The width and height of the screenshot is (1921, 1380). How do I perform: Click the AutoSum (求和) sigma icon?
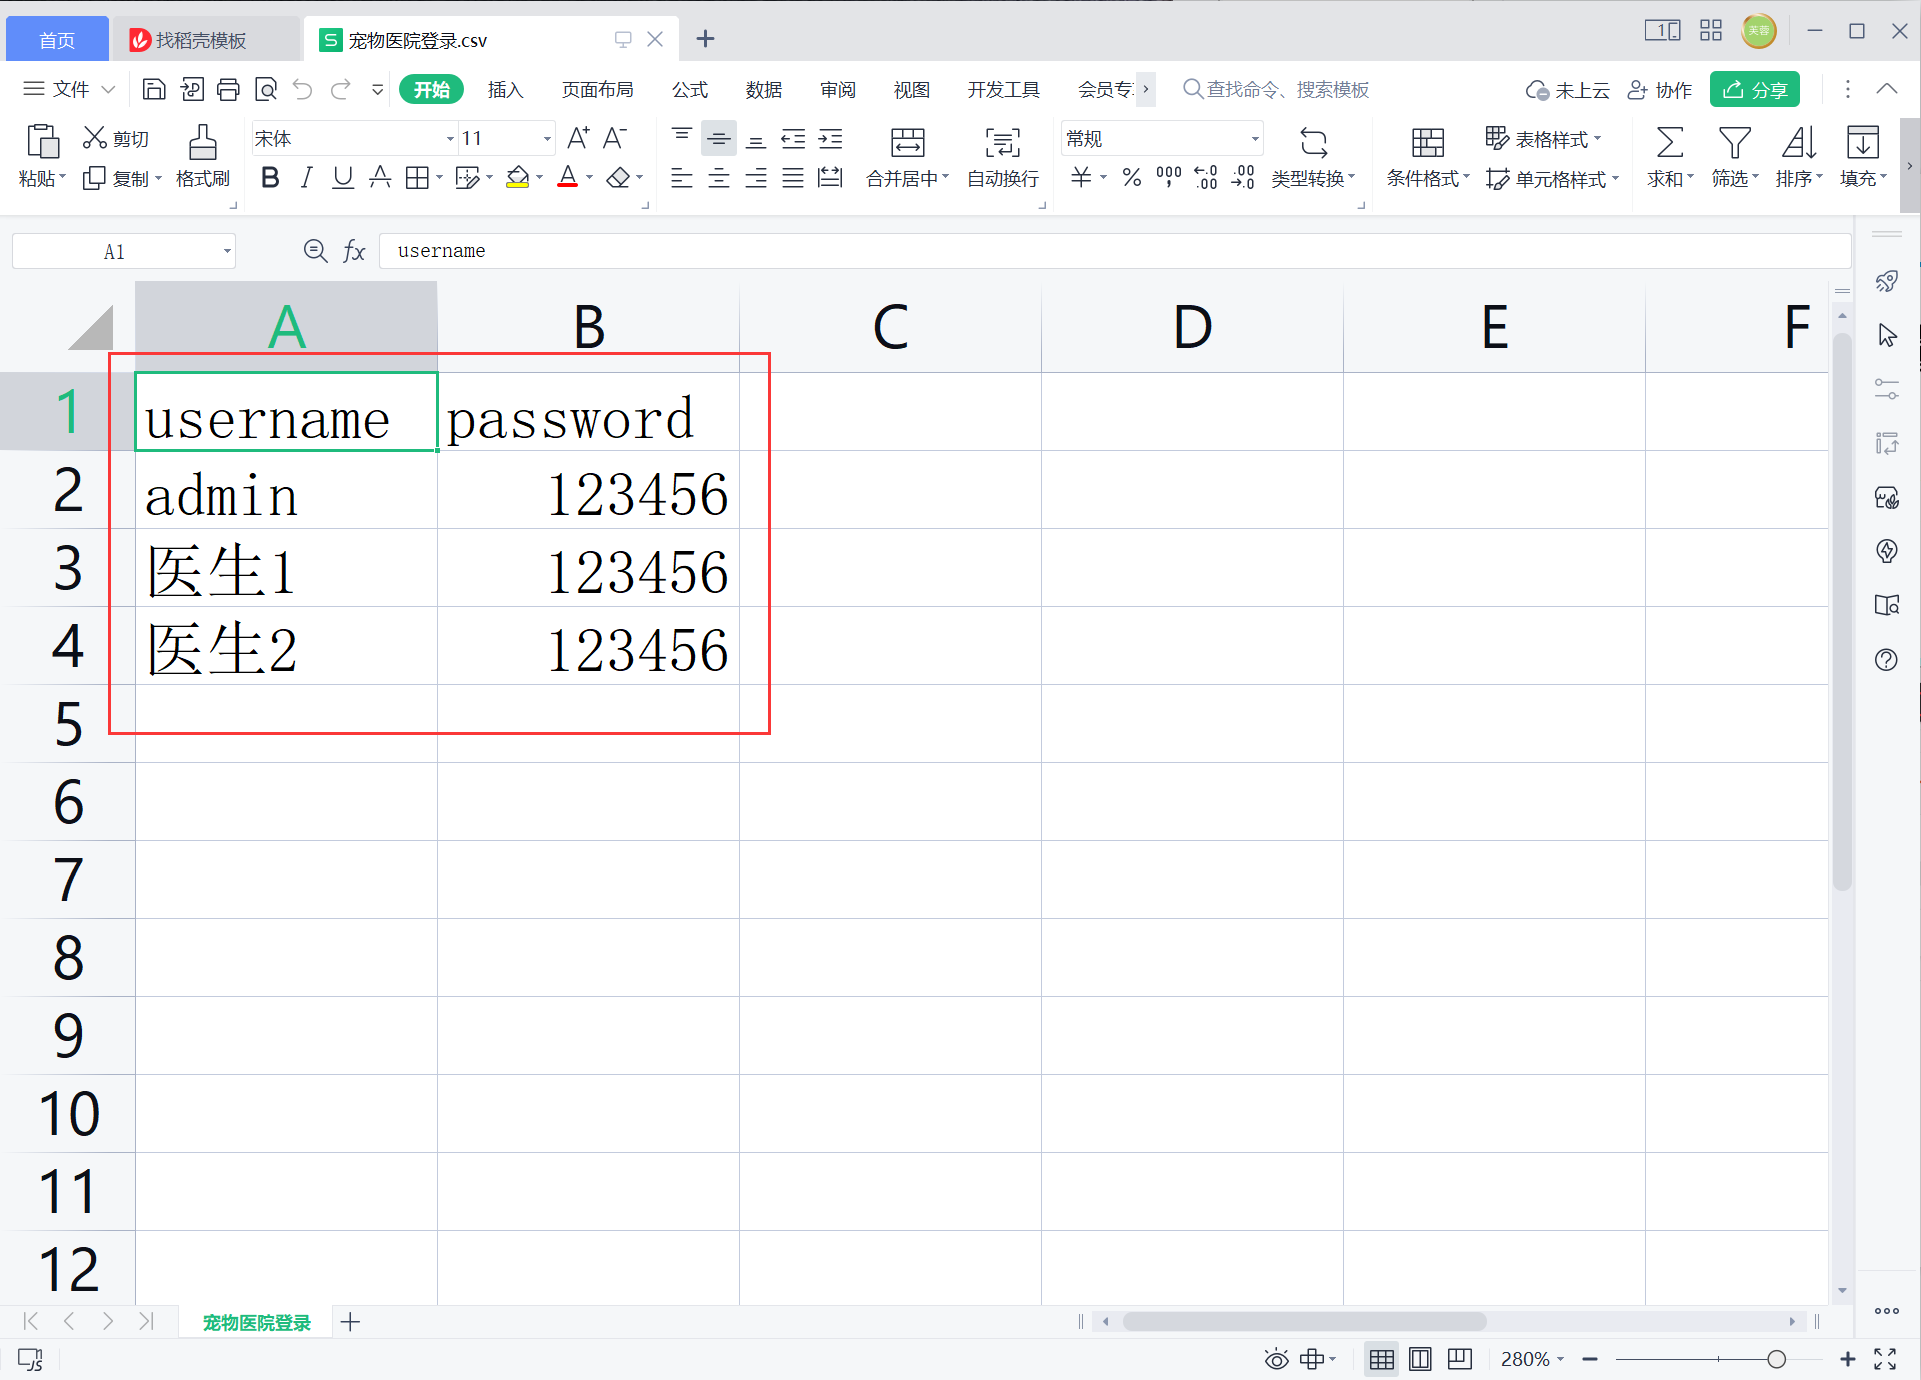(x=1669, y=143)
